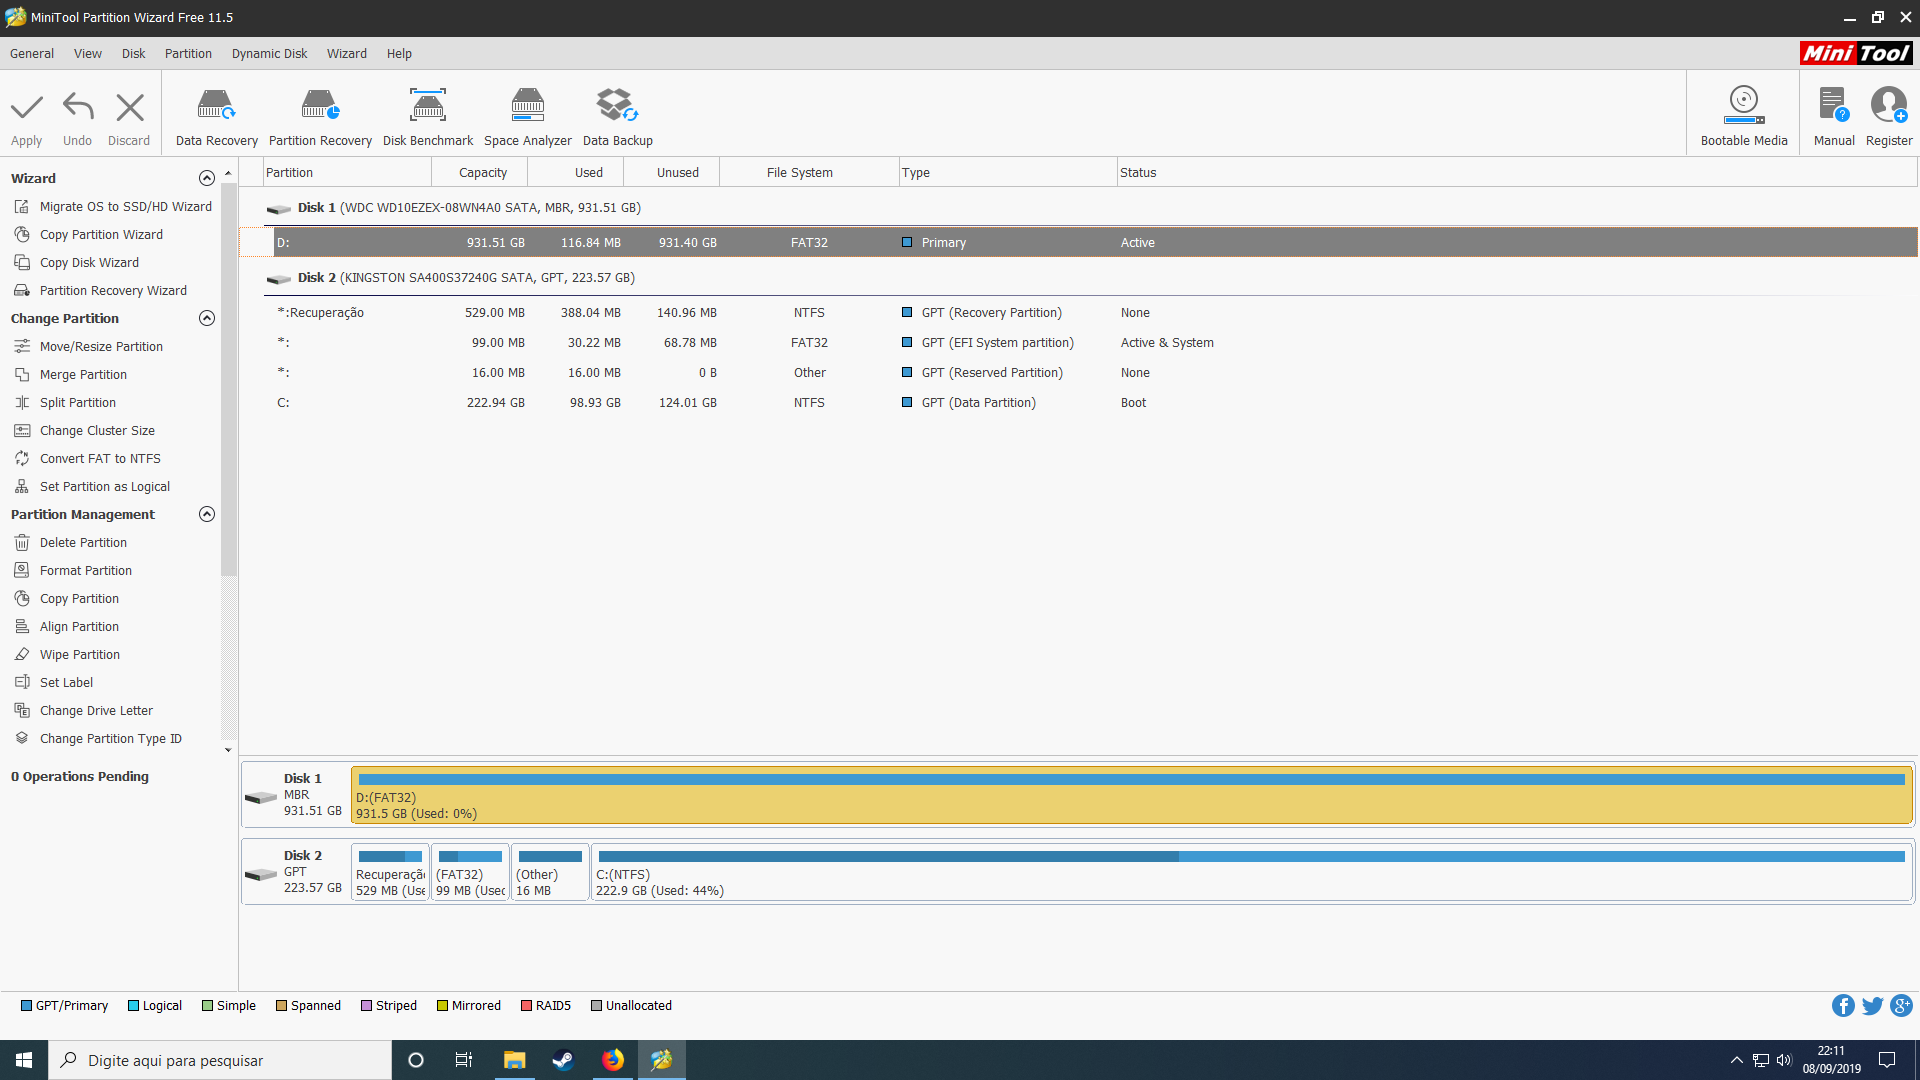
Task: Open the Facebook share icon
Action: point(1843,1006)
